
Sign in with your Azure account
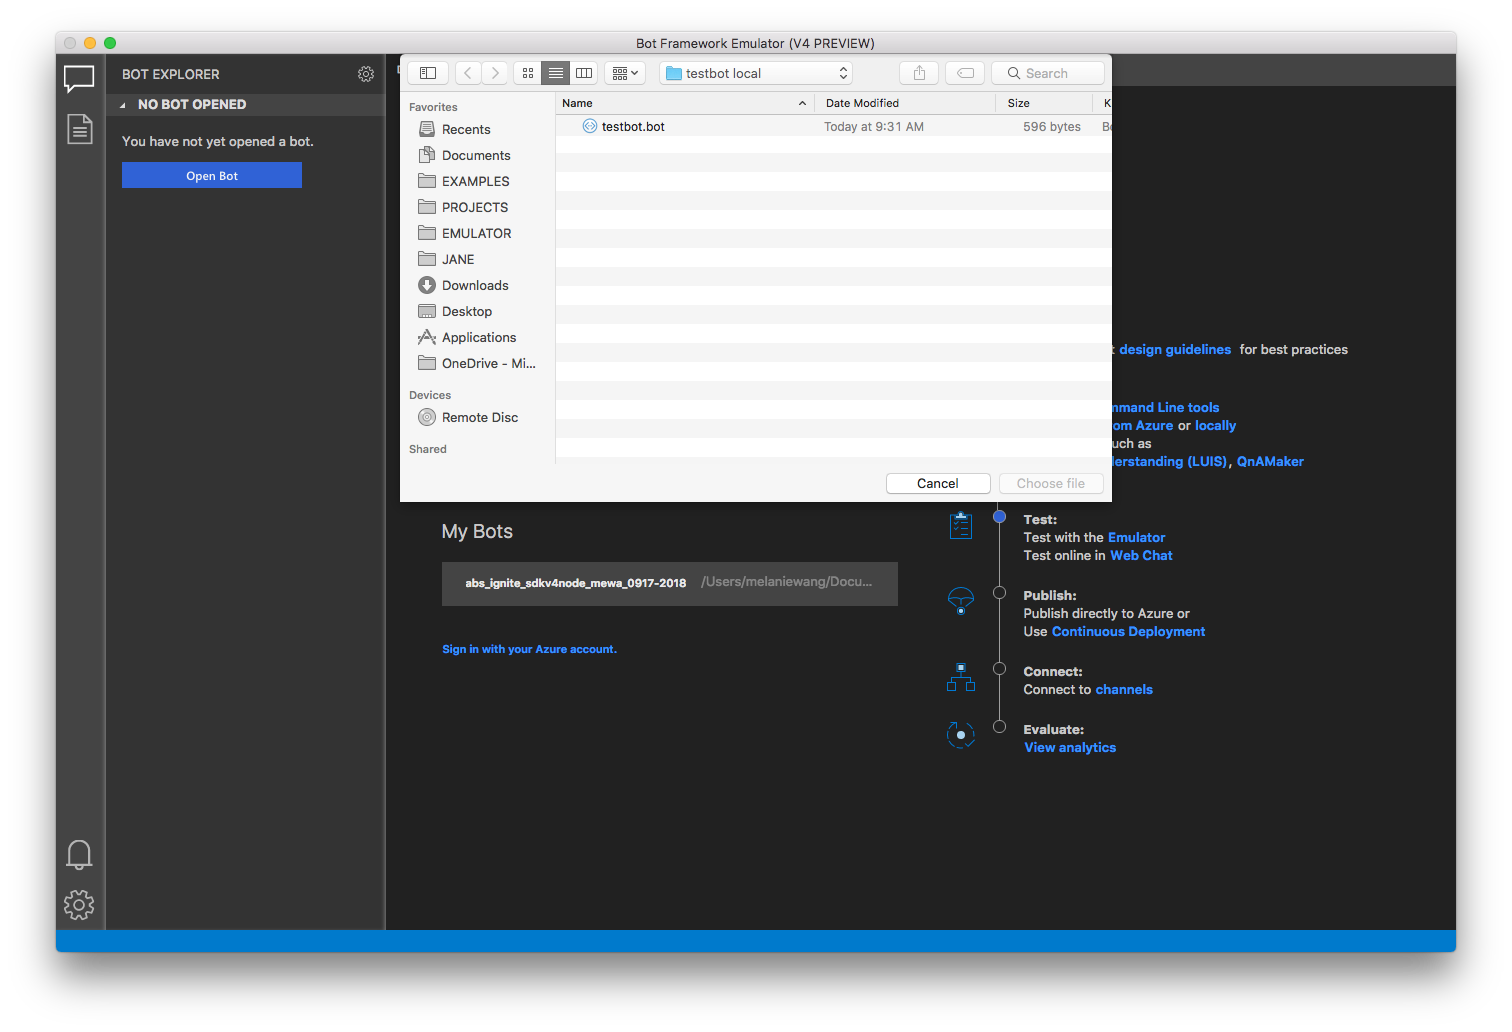pos(529,648)
